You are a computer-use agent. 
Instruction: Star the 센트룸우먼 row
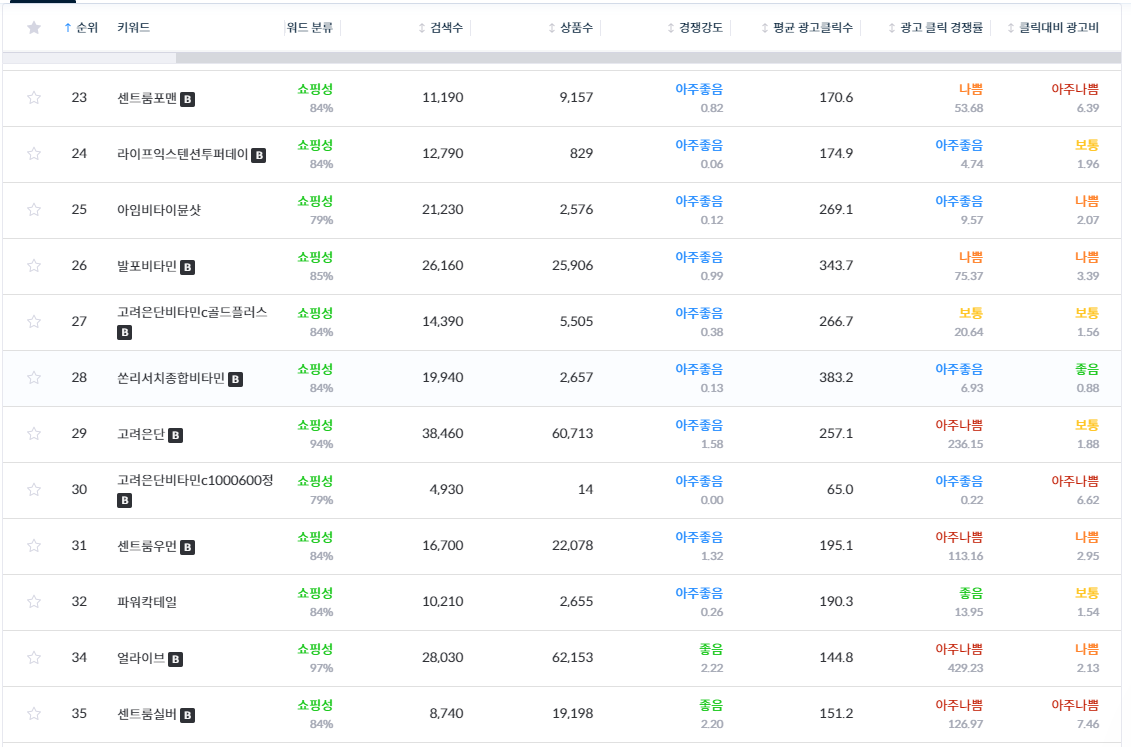(34, 545)
